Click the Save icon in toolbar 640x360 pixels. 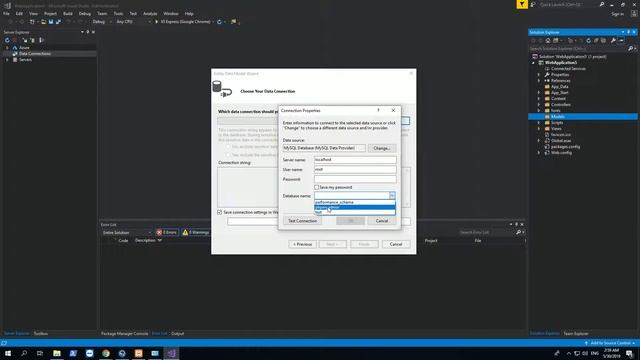point(51,22)
